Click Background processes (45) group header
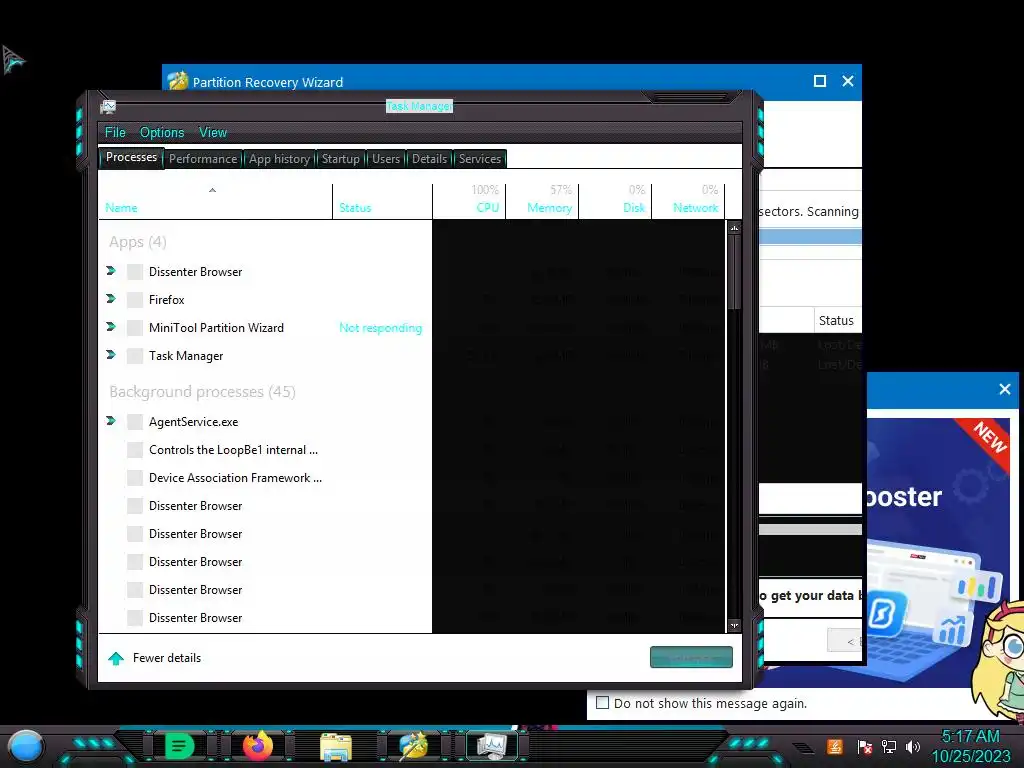This screenshot has height=768, width=1024. [x=202, y=392]
